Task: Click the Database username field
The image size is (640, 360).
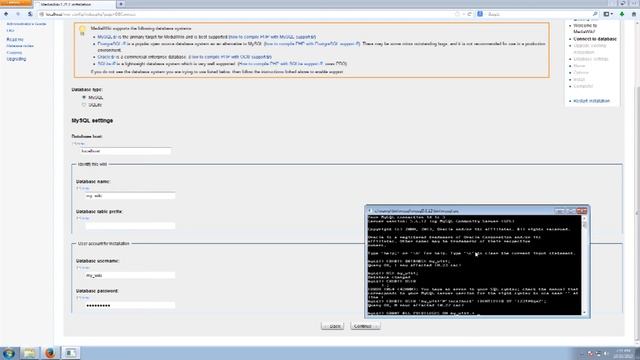Action: click(130, 276)
